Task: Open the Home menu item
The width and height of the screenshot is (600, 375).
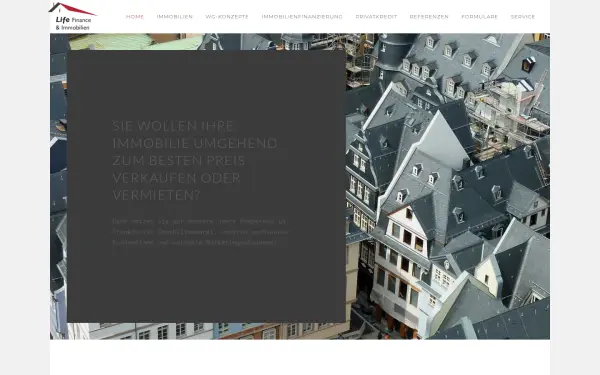Action: pos(135,17)
